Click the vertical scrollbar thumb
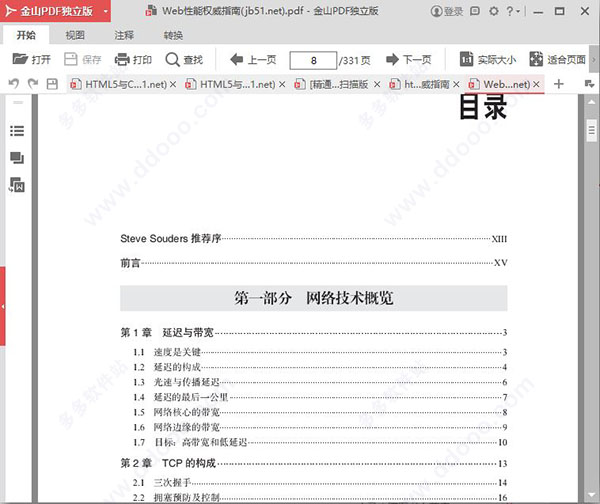The image size is (600, 504). point(592,130)
